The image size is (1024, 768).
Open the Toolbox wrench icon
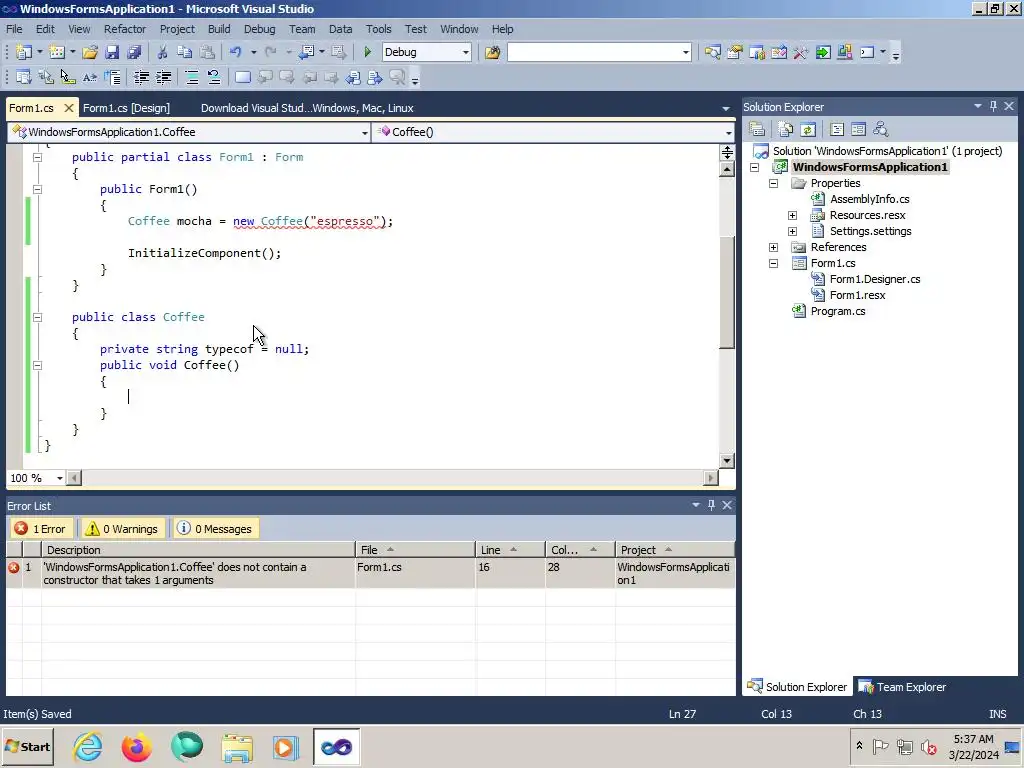[801, 52]
